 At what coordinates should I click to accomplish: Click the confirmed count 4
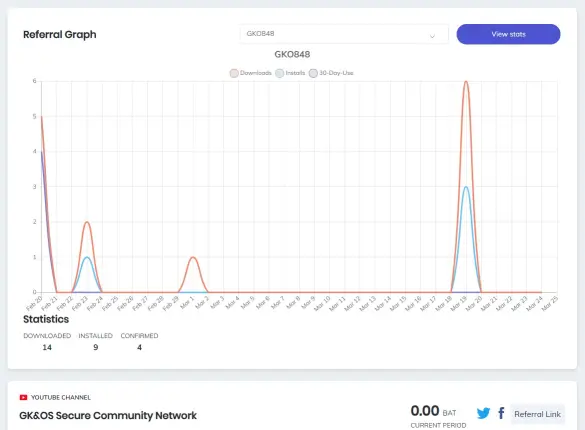[139, 348]
